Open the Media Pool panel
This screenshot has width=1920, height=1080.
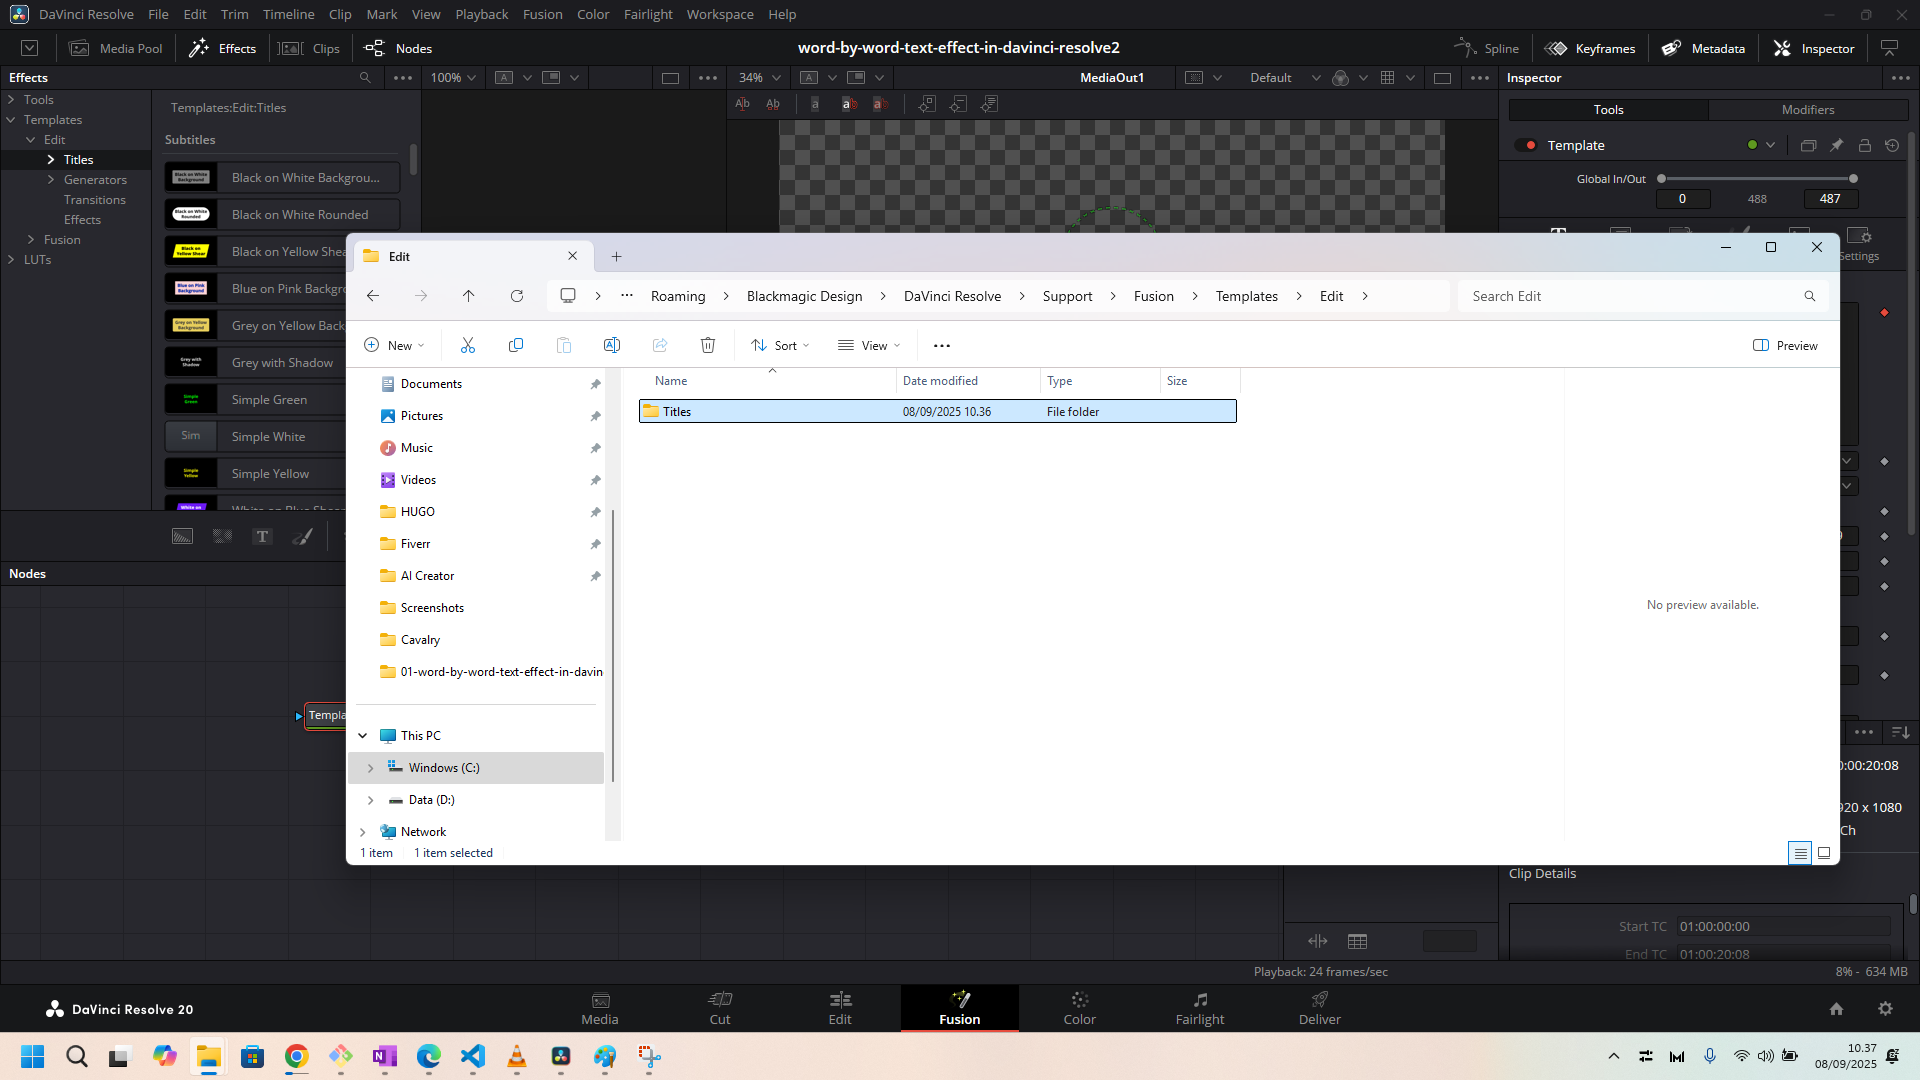click(x=116, y=48)
